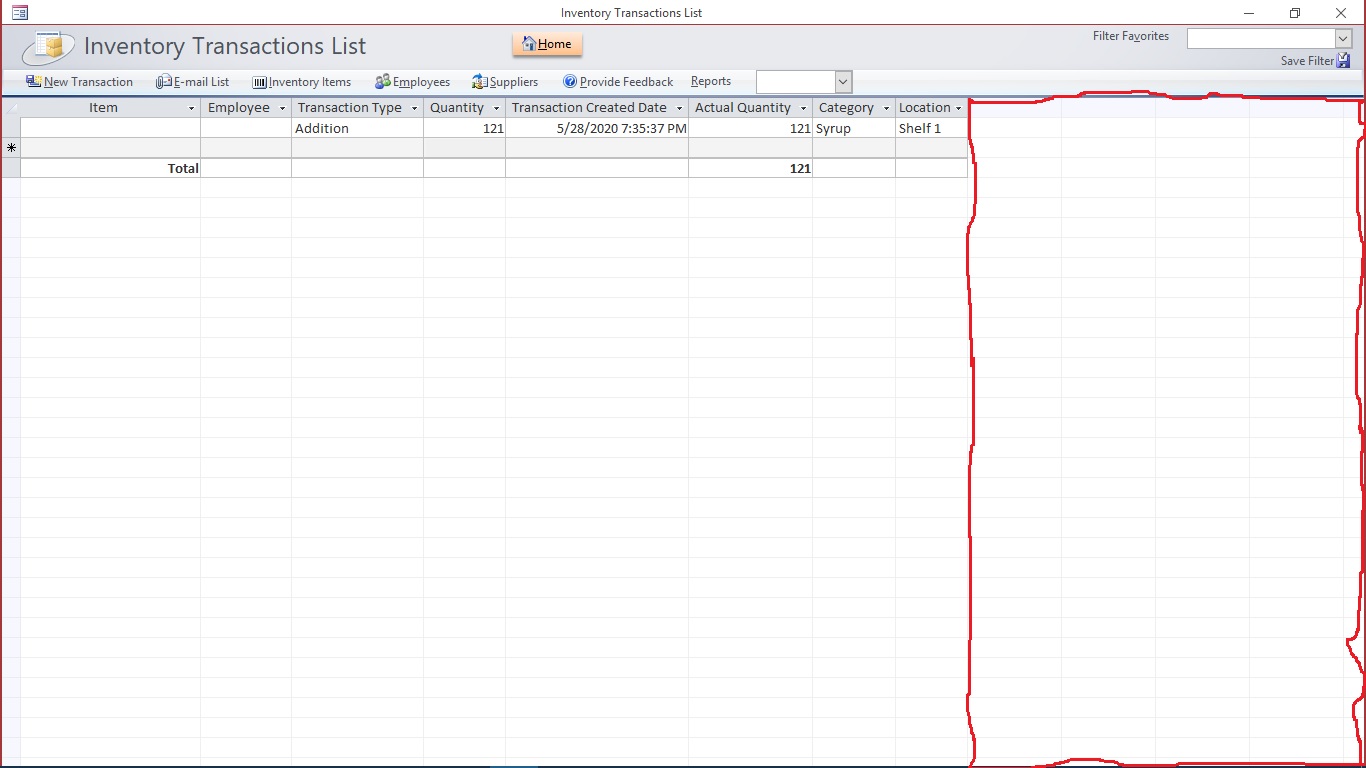The image size is (1366, 768).
Task: Click the E-mail List paperclip icon
Action: (164, 82)
